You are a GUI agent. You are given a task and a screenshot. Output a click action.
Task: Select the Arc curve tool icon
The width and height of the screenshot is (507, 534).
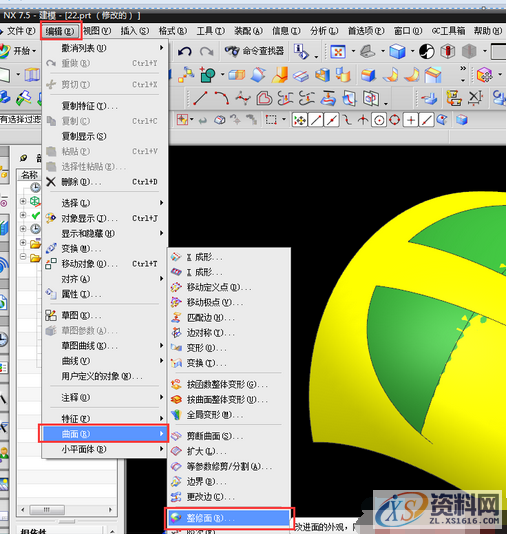click(221, 98)
